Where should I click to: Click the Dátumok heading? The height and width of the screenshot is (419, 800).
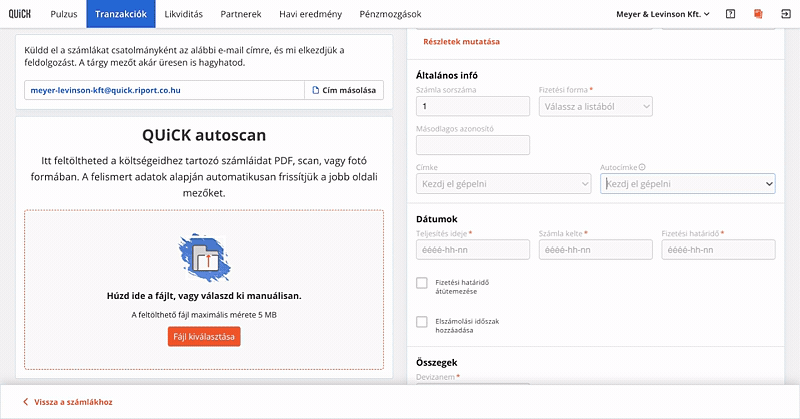(437, 219)
